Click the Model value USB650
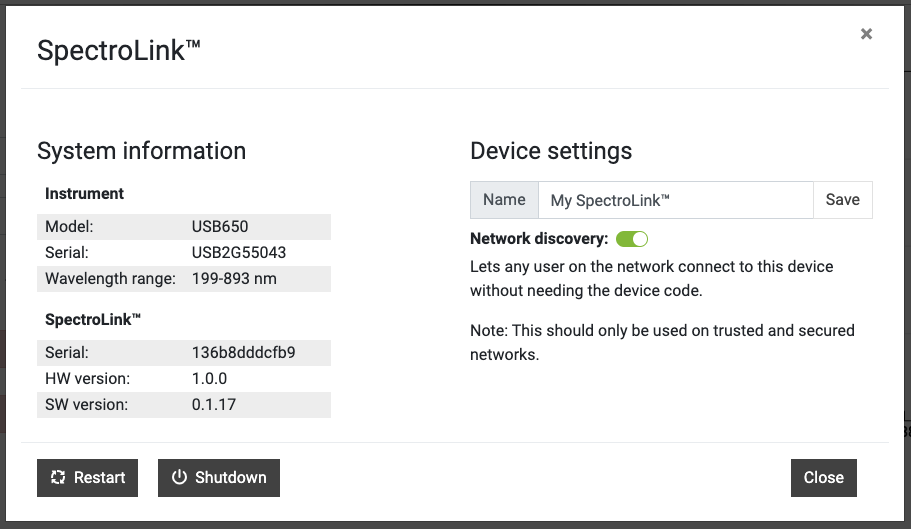The width and height of the screenshot is (911, 529). point(220,226)
